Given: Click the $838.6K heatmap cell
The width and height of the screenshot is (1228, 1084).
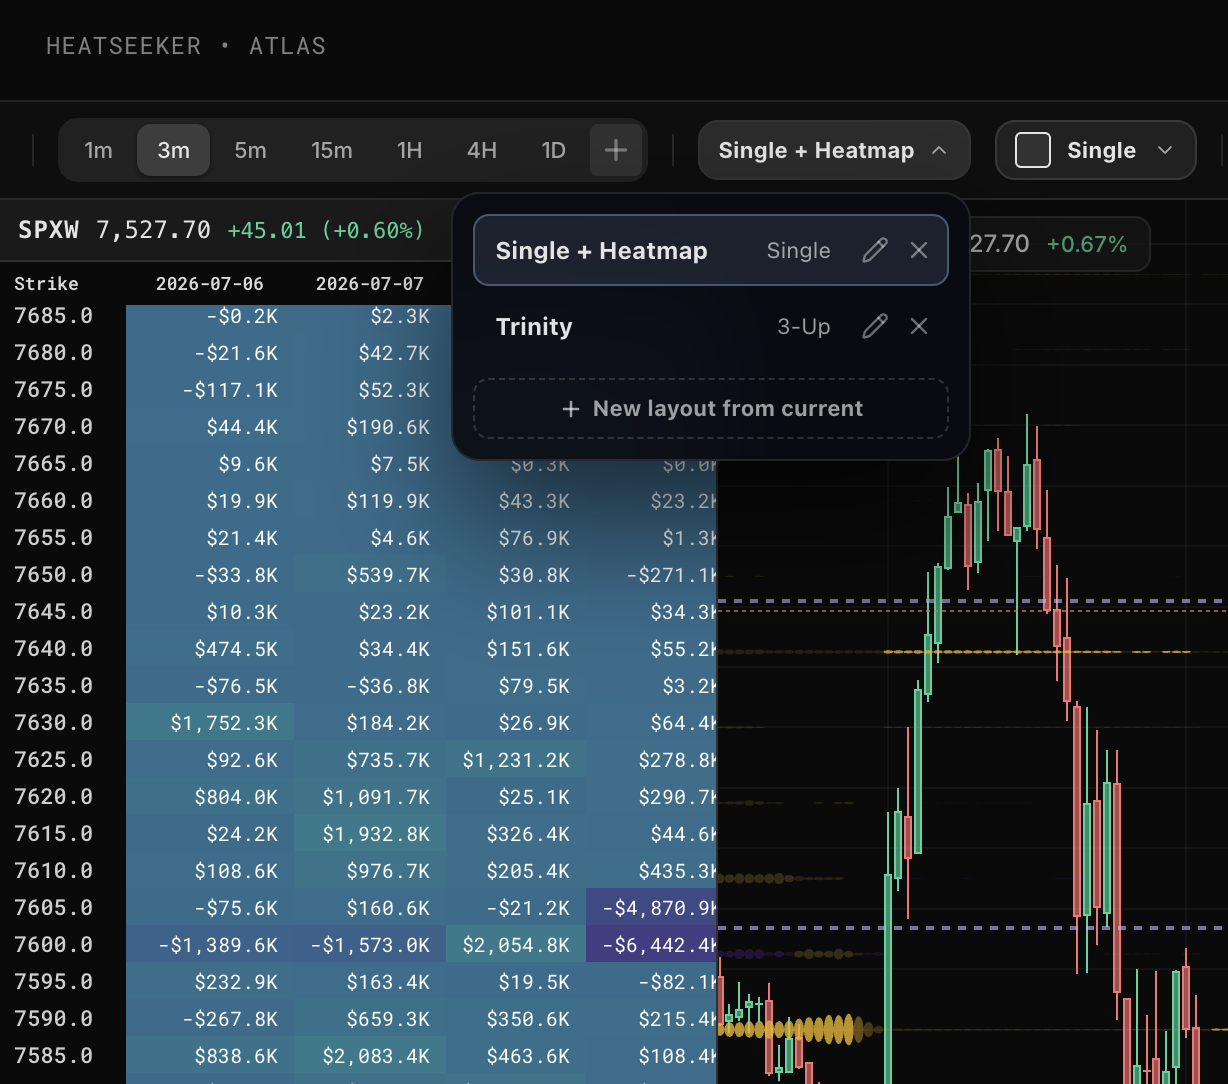Looking at the screenshot, I should pyautogui.click(x=210, y=1055).
